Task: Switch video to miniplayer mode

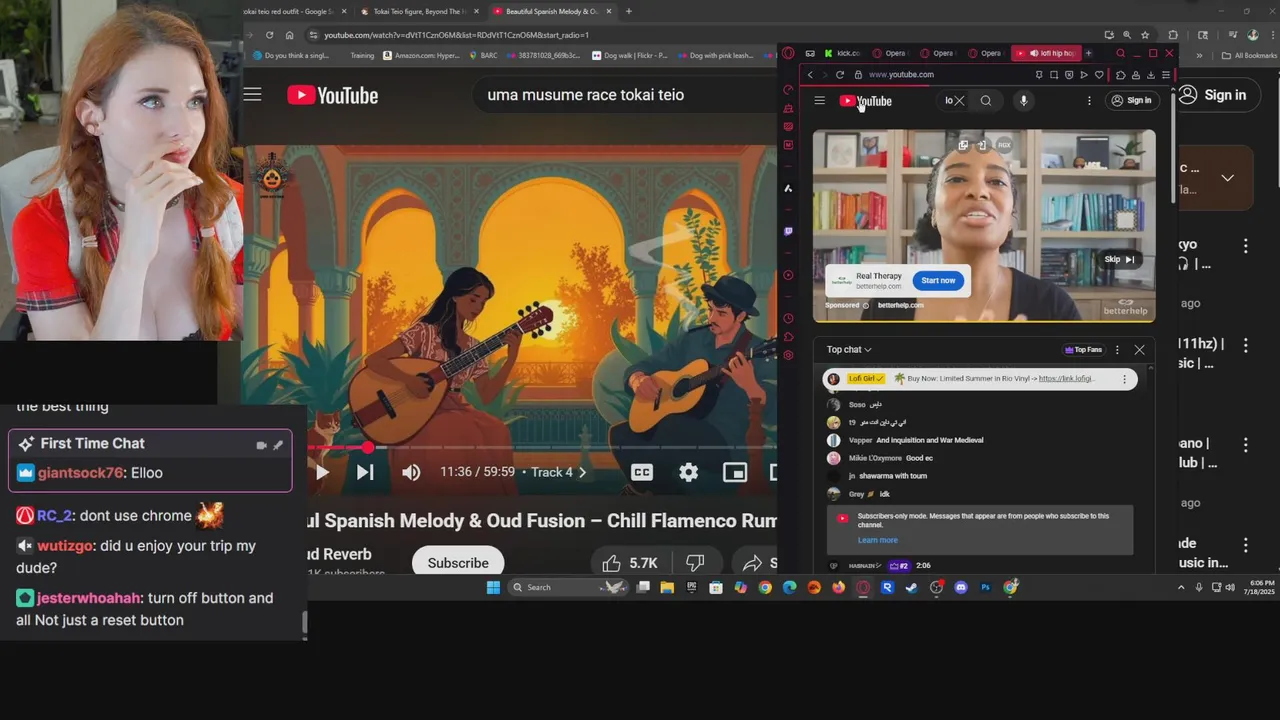Action: point(735,472)
